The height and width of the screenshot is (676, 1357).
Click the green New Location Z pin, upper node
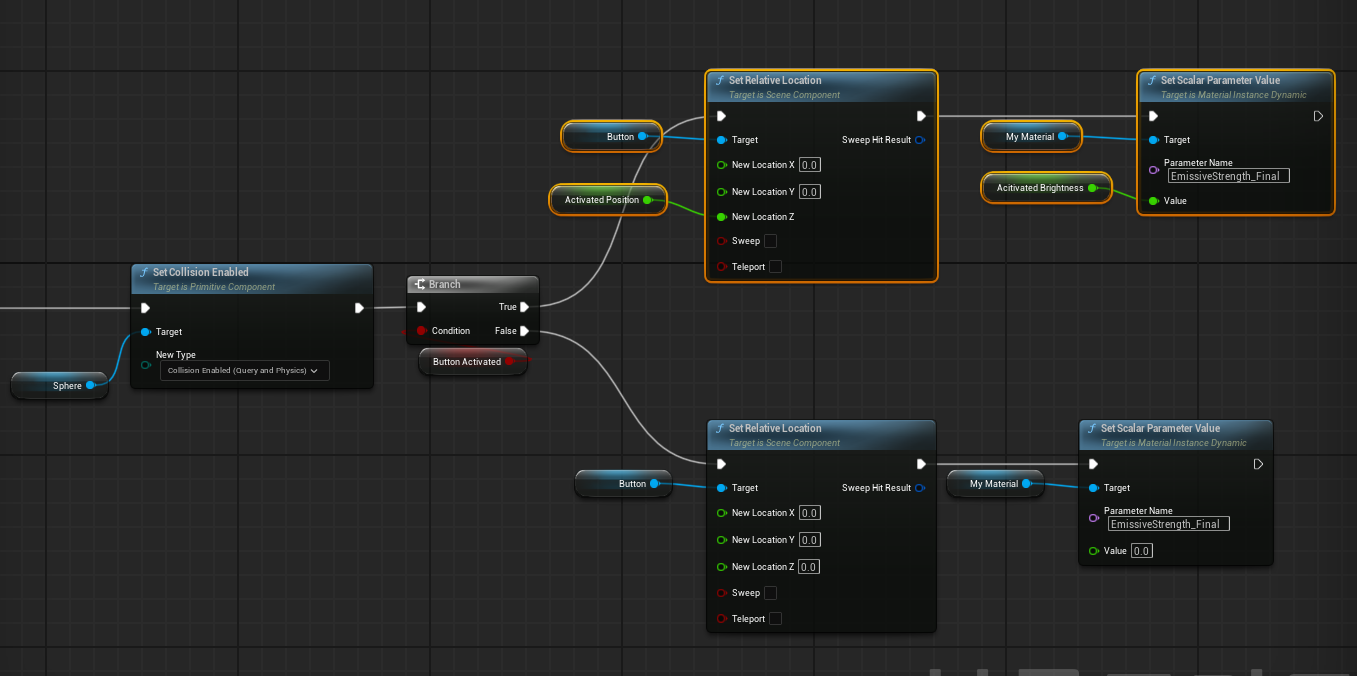click(721, 217)
